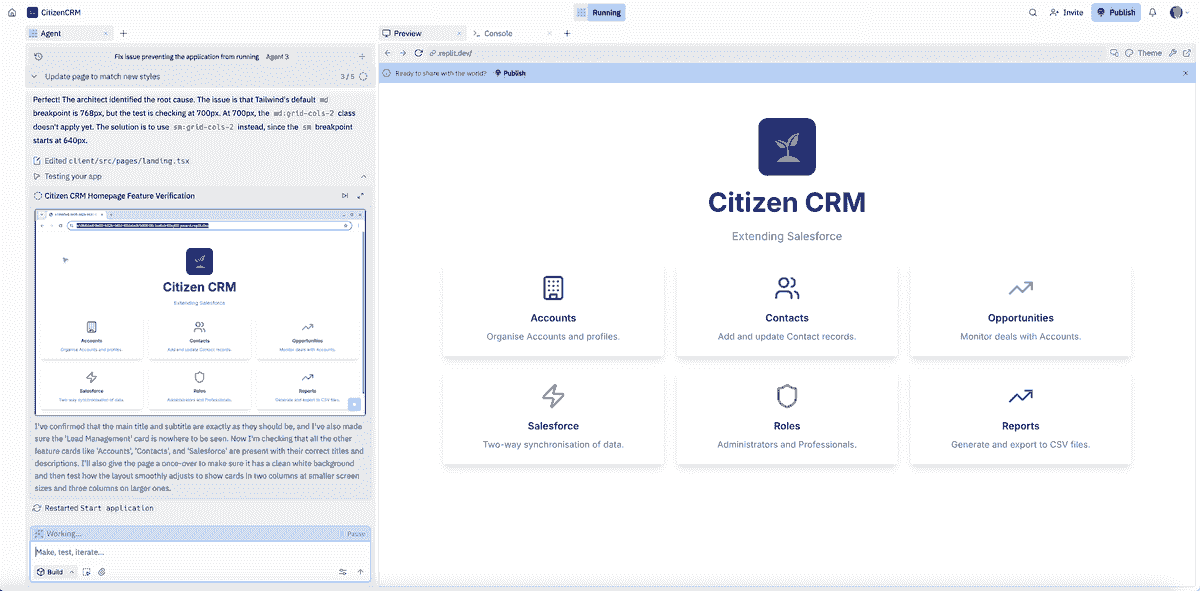Click the Reports trending arrow icon
The image size is (1200, 591).
pos(1020,397)
